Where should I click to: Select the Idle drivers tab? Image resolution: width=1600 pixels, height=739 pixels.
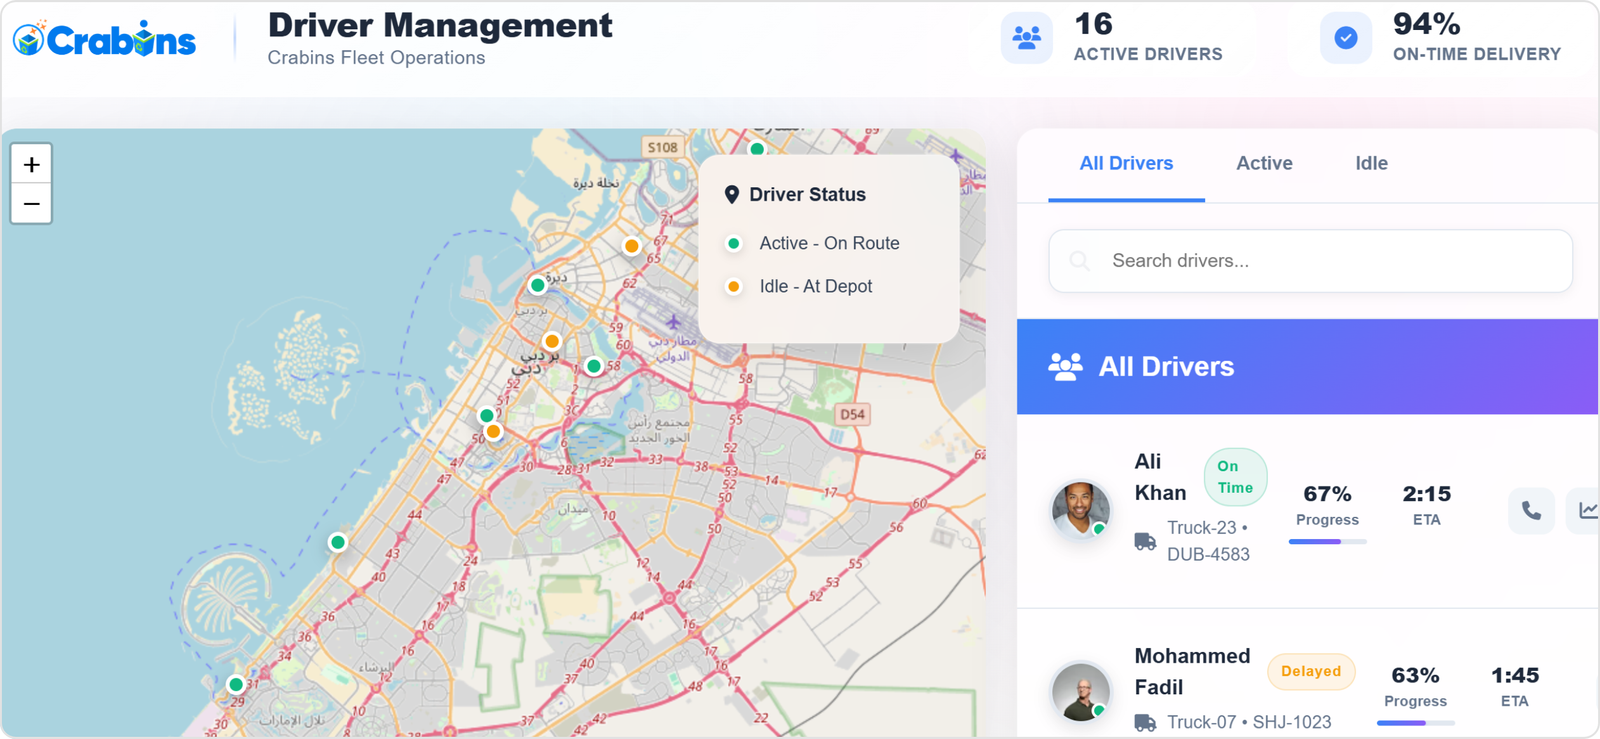click(1371, 163)
